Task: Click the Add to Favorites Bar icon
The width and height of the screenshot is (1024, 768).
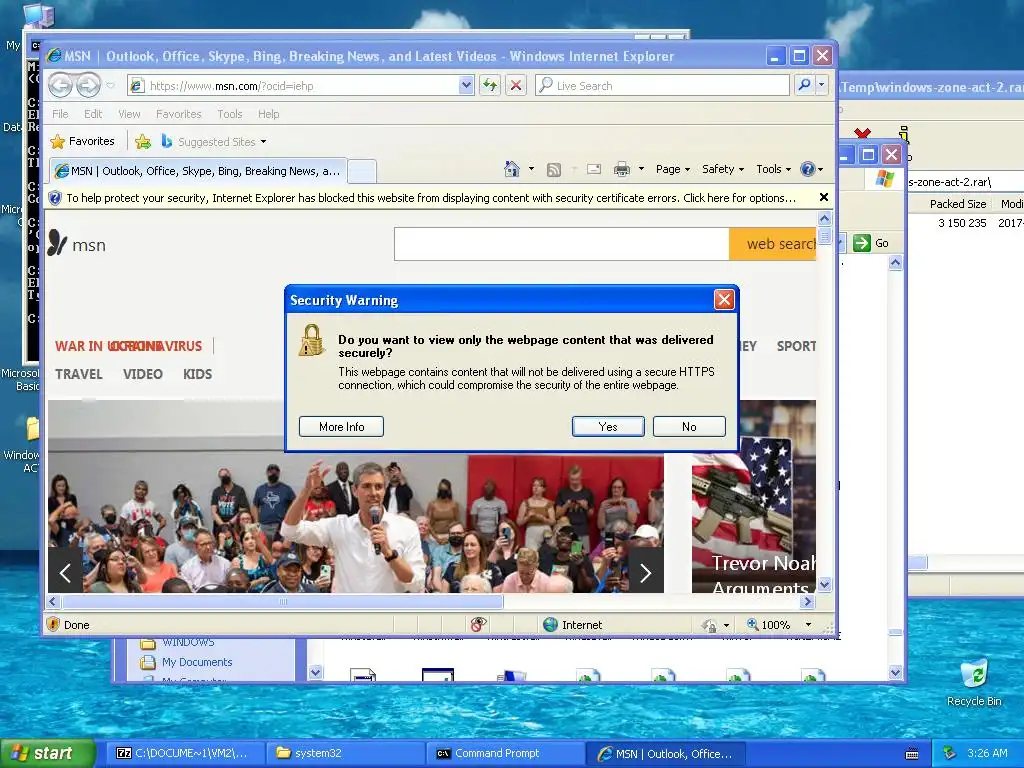Action: point(143,141)
